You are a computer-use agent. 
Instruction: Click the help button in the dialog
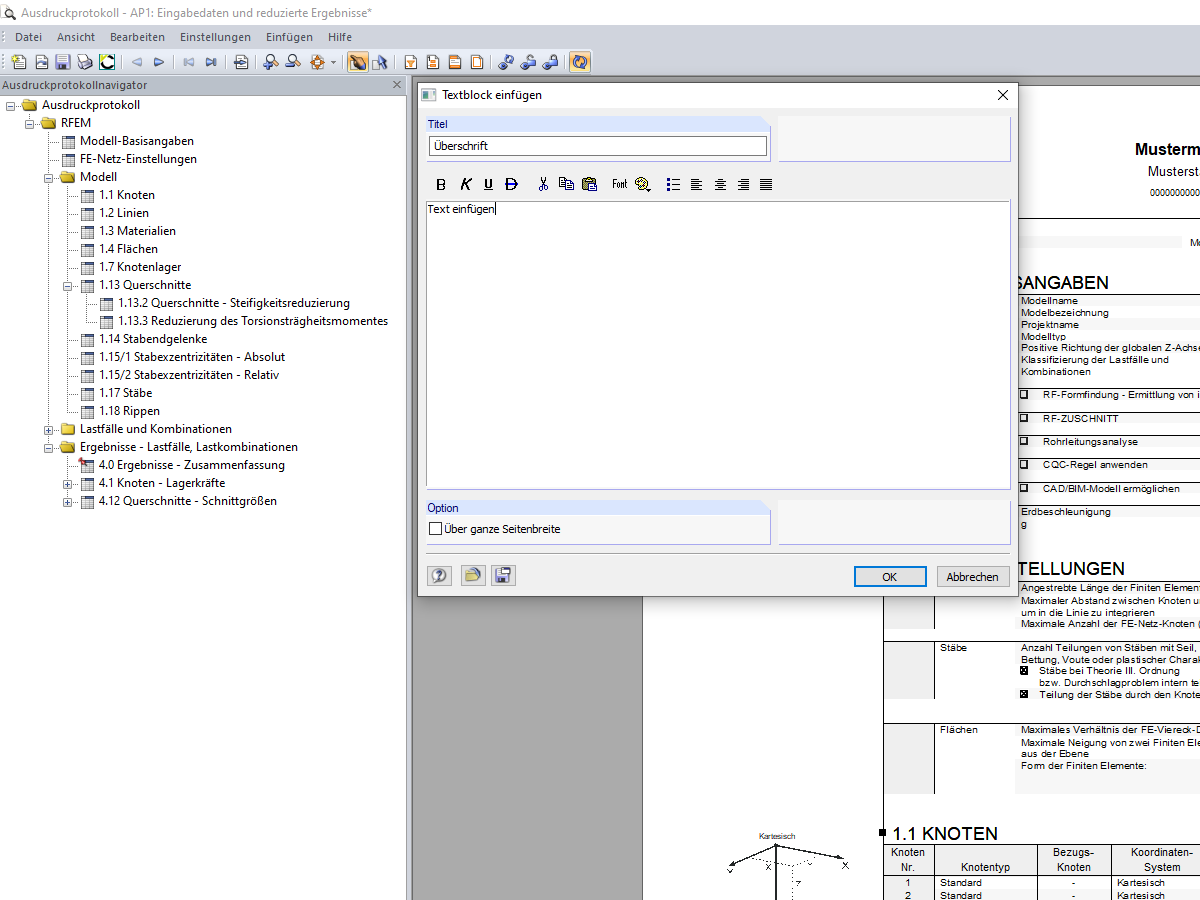coord(439,576)
